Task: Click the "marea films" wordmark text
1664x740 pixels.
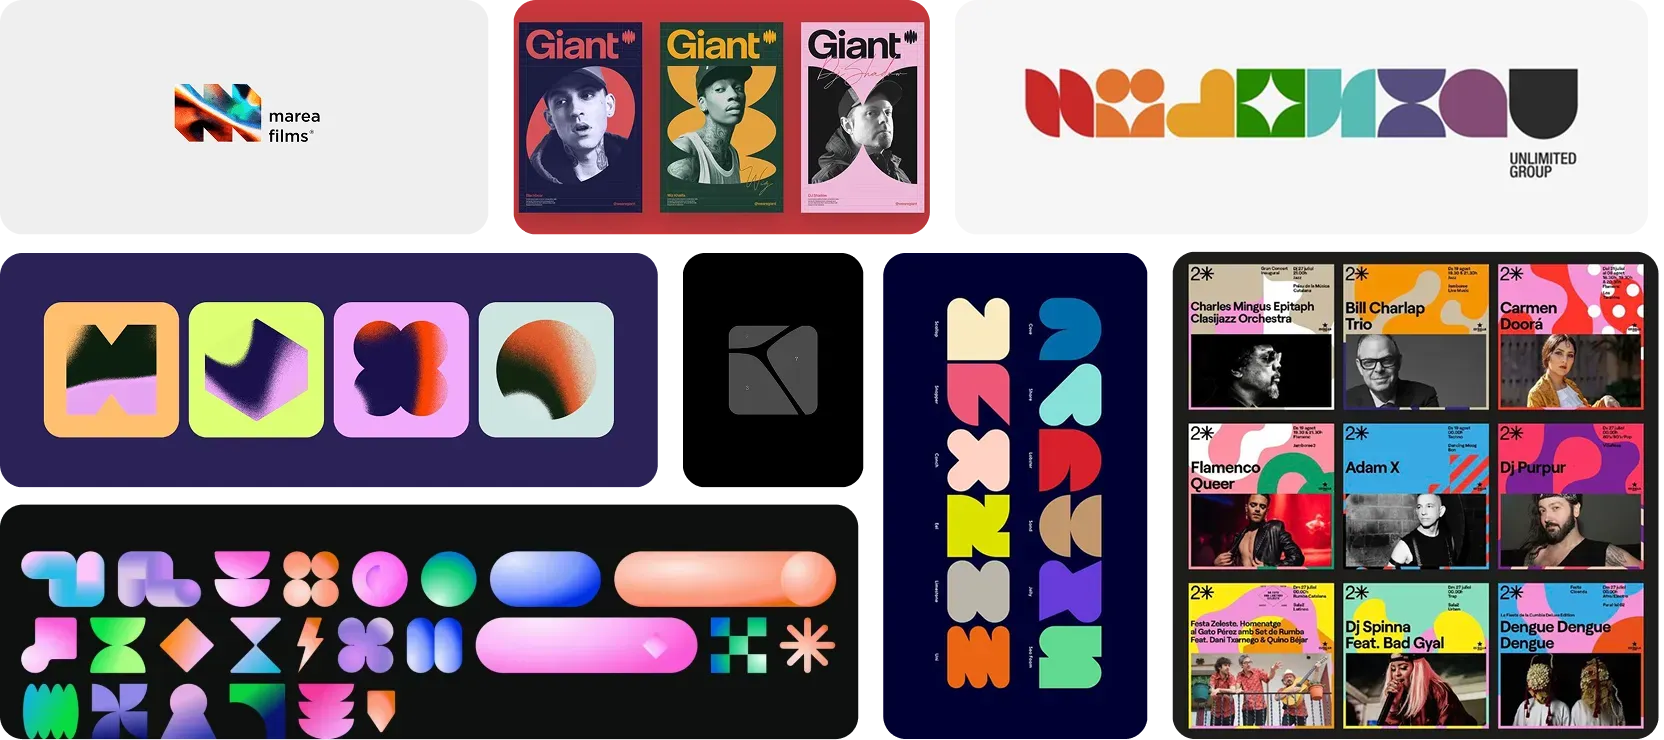Action: coord(294,126)
